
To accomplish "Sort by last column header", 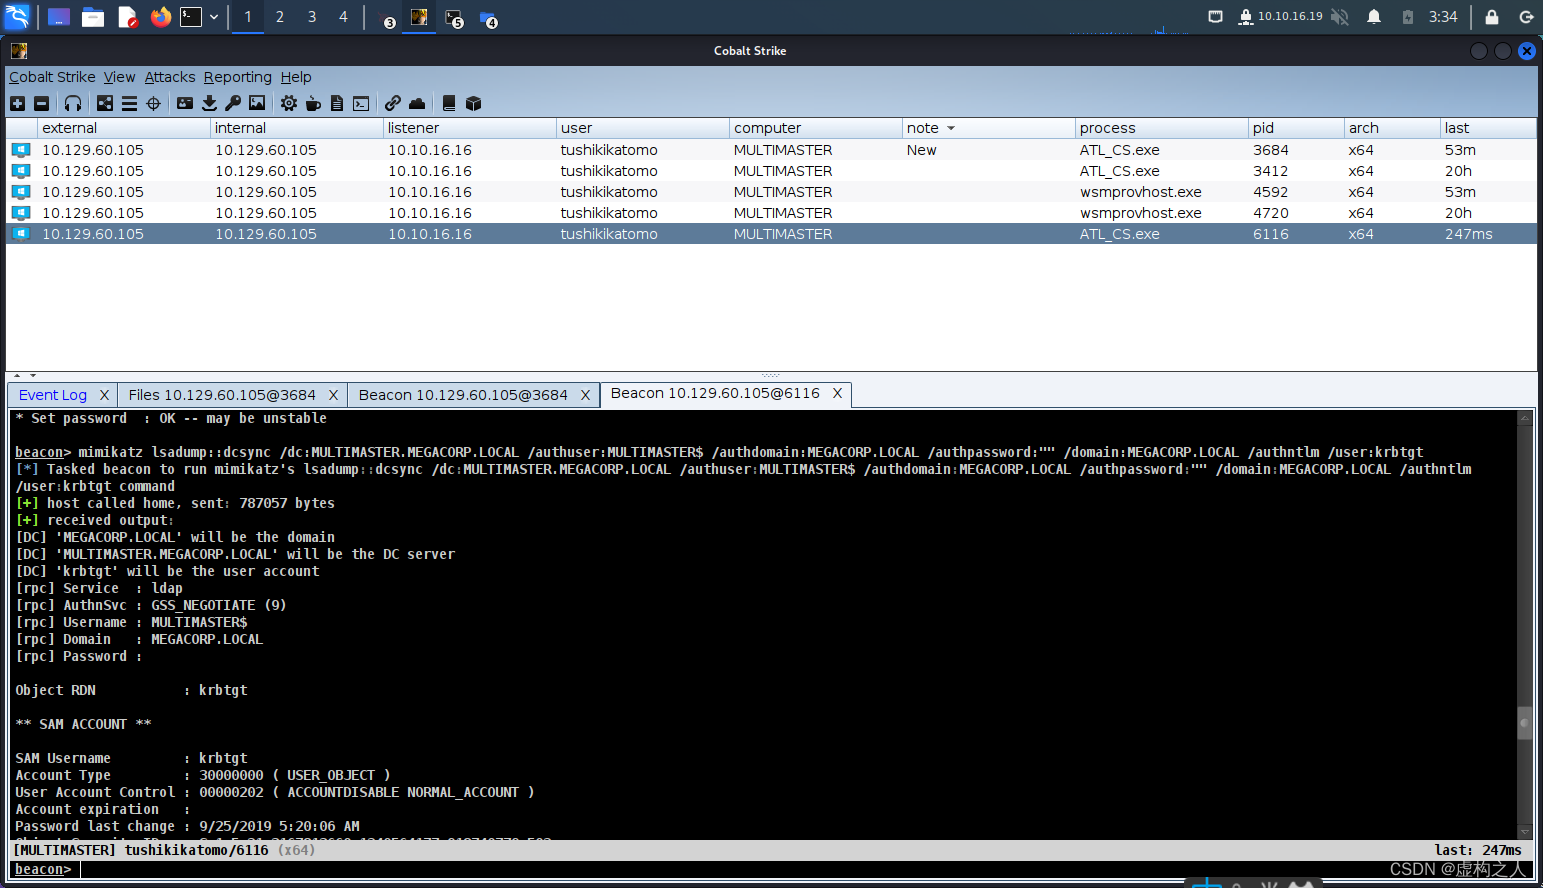I will pyautogui.click(x=1488, y=128).
